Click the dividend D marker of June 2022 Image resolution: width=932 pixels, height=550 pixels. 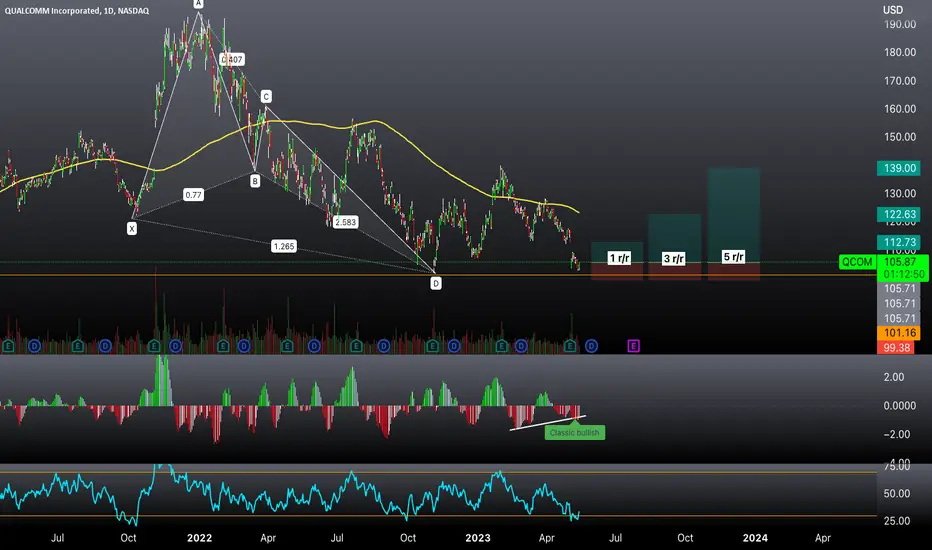314,345
